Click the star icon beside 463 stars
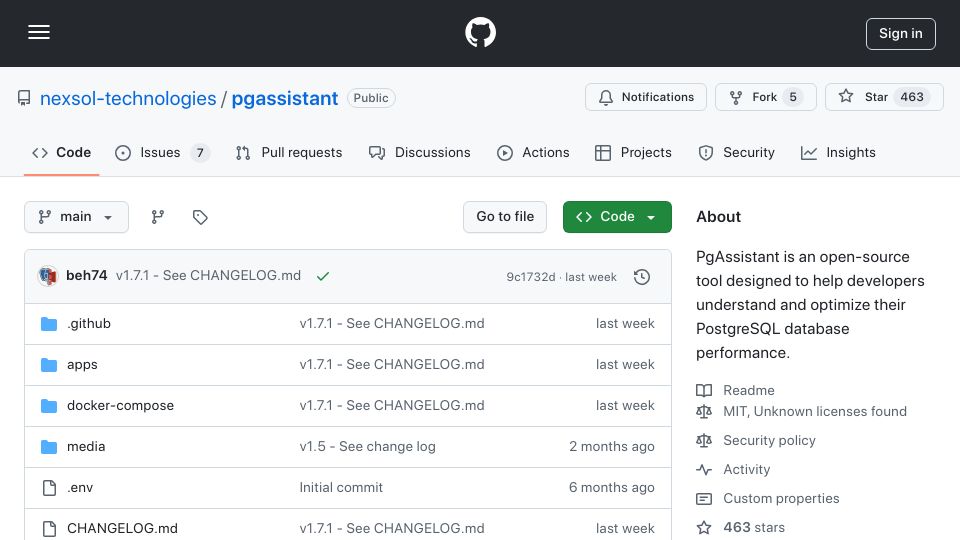Screen dimensions: 960x540 704,527
